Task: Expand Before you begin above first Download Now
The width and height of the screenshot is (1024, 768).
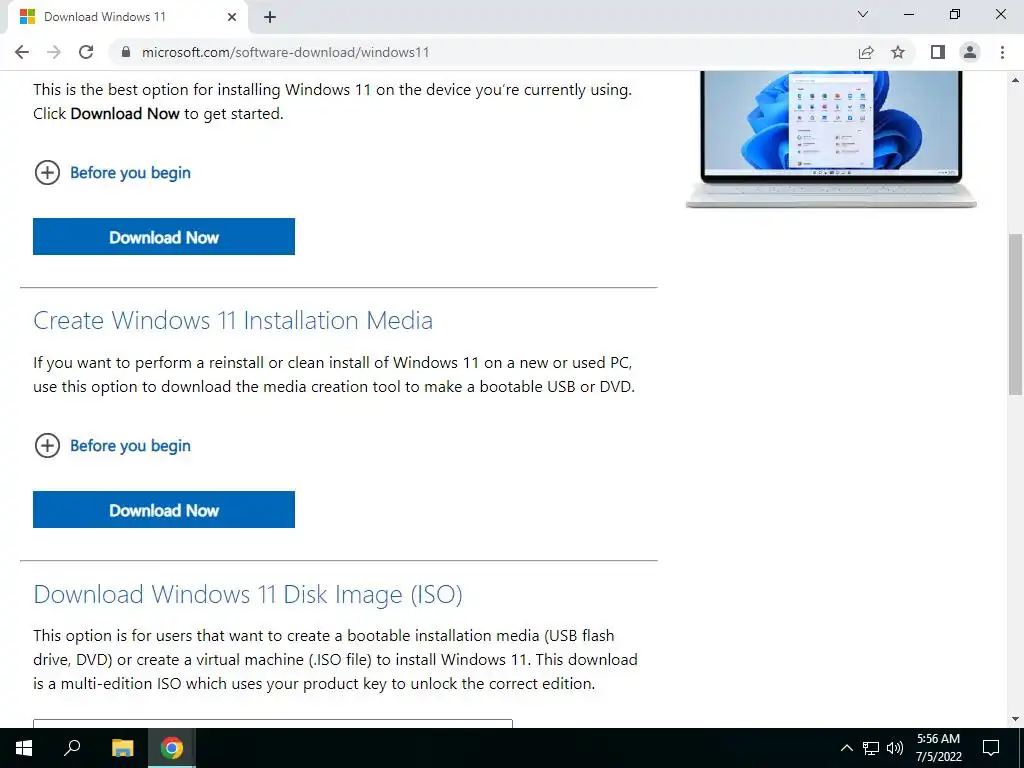Action: coord(47,173)
